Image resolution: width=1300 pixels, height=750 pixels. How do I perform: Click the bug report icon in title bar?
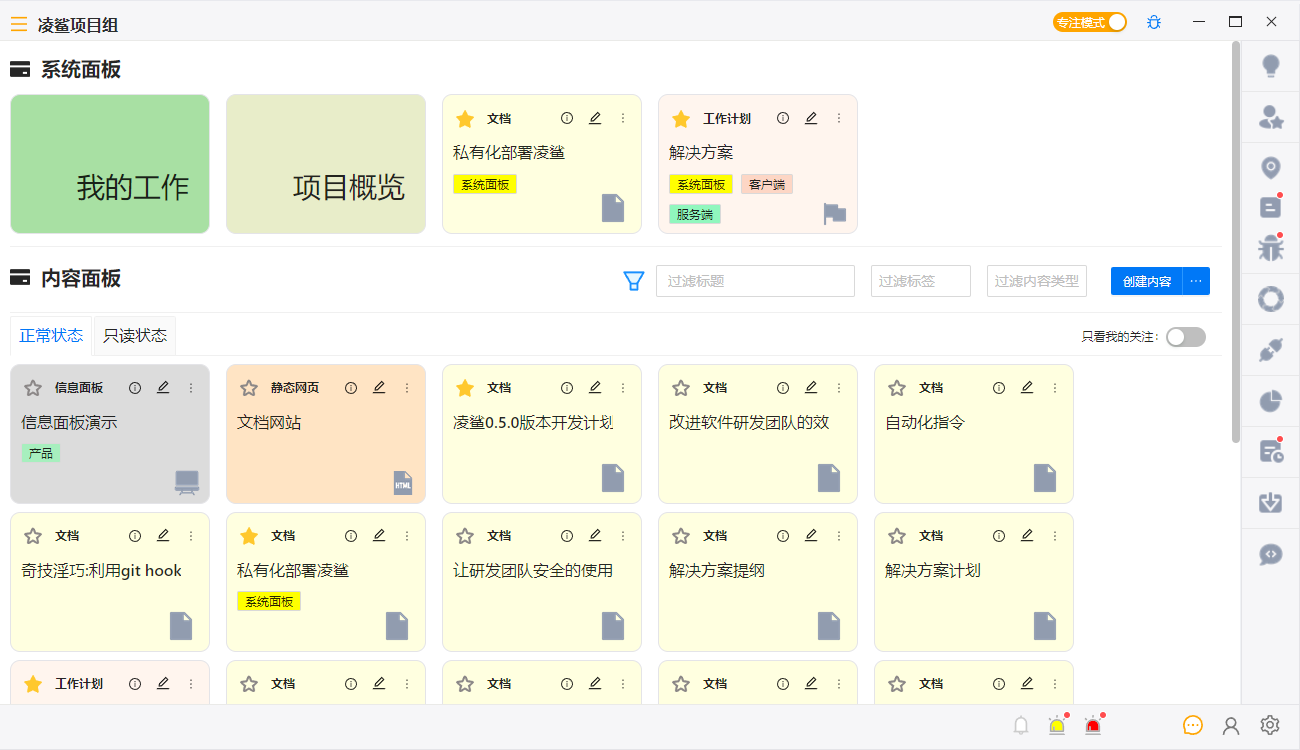click(x=1154, y=22)
